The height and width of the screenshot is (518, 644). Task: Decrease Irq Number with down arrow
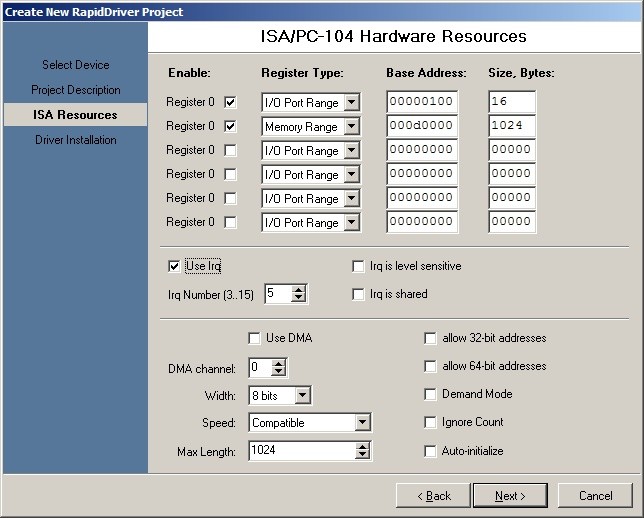[x=299, y=298]
